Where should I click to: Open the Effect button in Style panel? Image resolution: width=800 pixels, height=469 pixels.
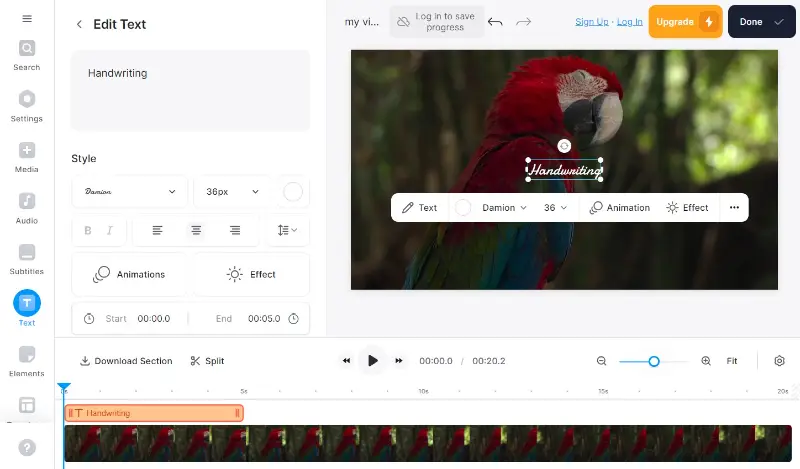click(x=251, y=274)
